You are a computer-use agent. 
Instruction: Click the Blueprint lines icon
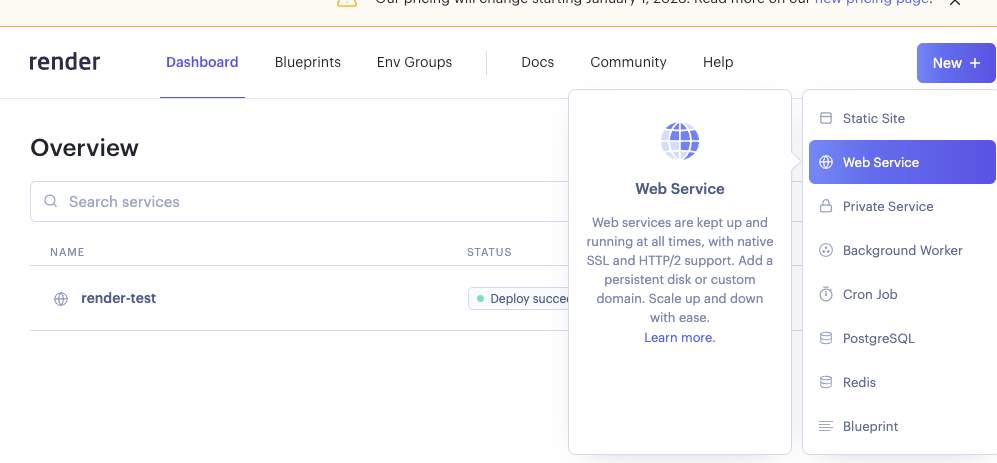coord(826,426)
